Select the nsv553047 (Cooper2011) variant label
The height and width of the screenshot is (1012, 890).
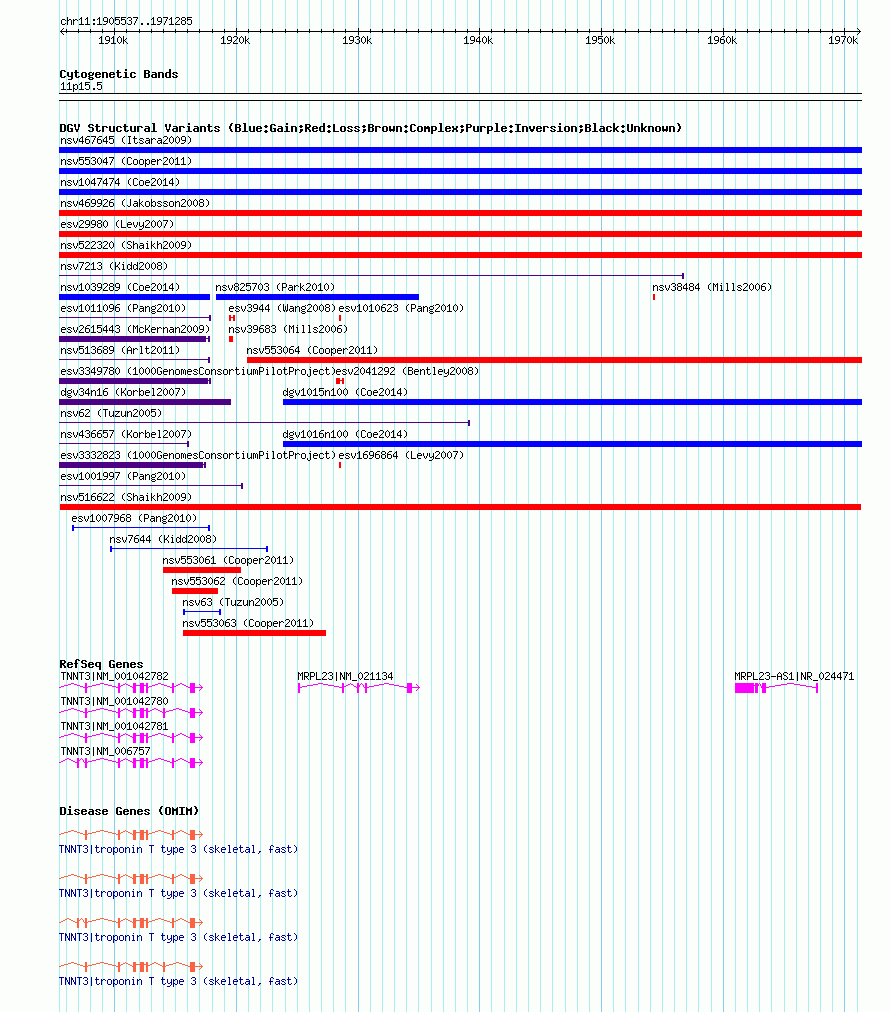[x=126, y=161]
